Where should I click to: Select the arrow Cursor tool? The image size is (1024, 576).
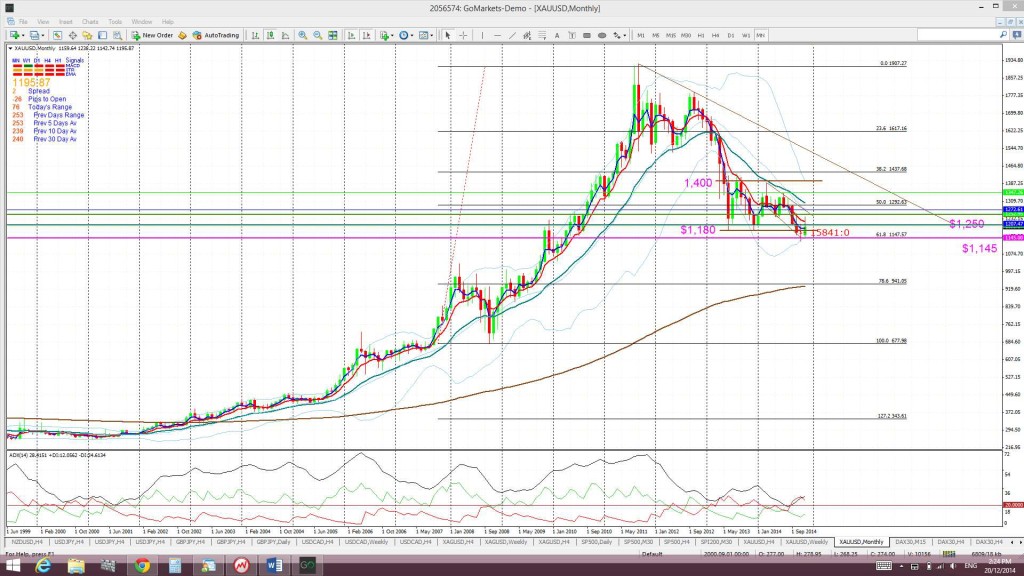coord(448,35)
